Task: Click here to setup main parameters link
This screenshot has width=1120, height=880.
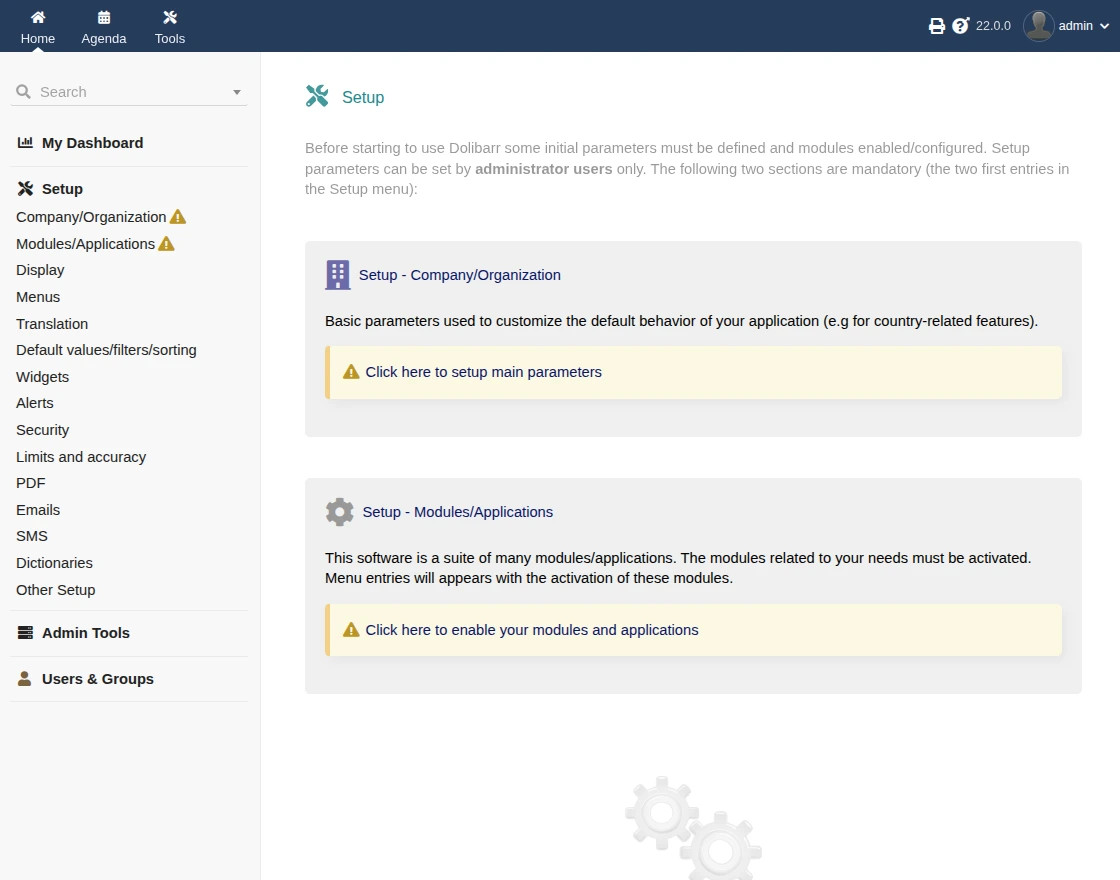Action: click(483, 372)
